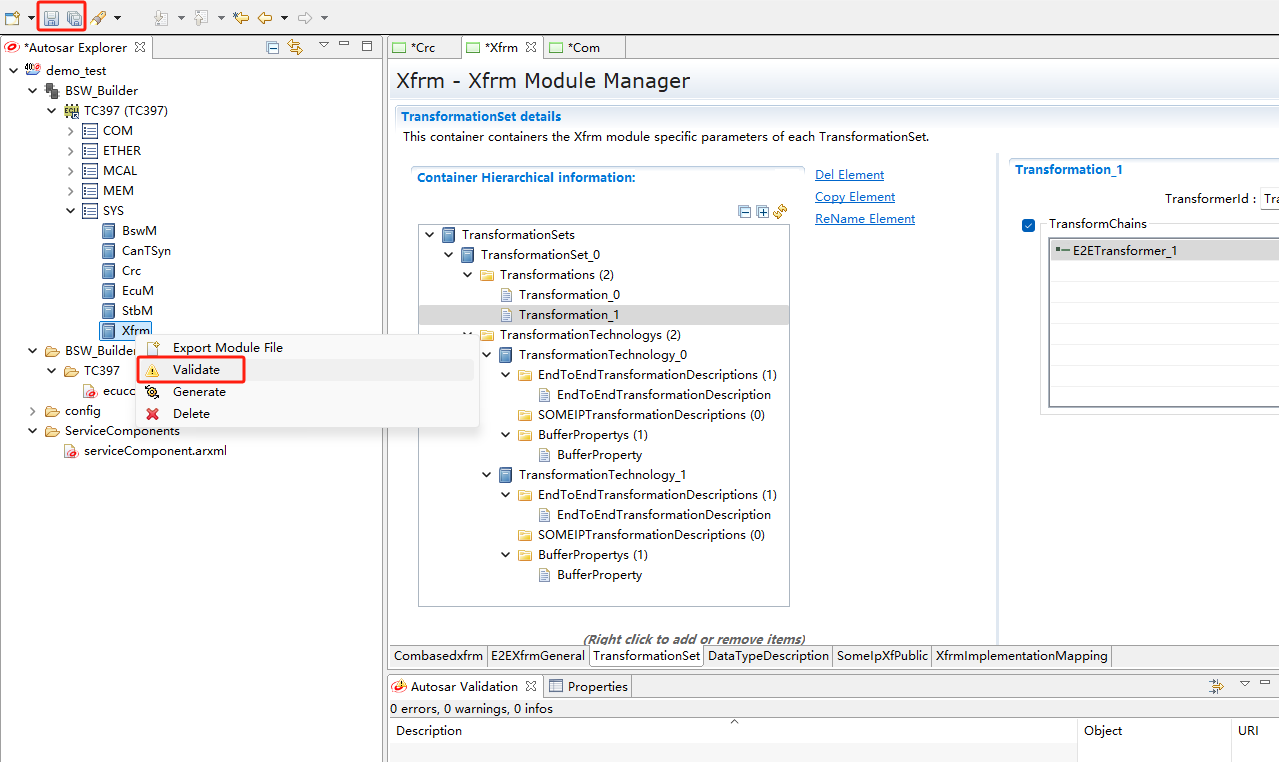Expand all nodes in container hierarchy
Image resolution: width=1279 pixels, height=762 pixels.
point(762,212)
